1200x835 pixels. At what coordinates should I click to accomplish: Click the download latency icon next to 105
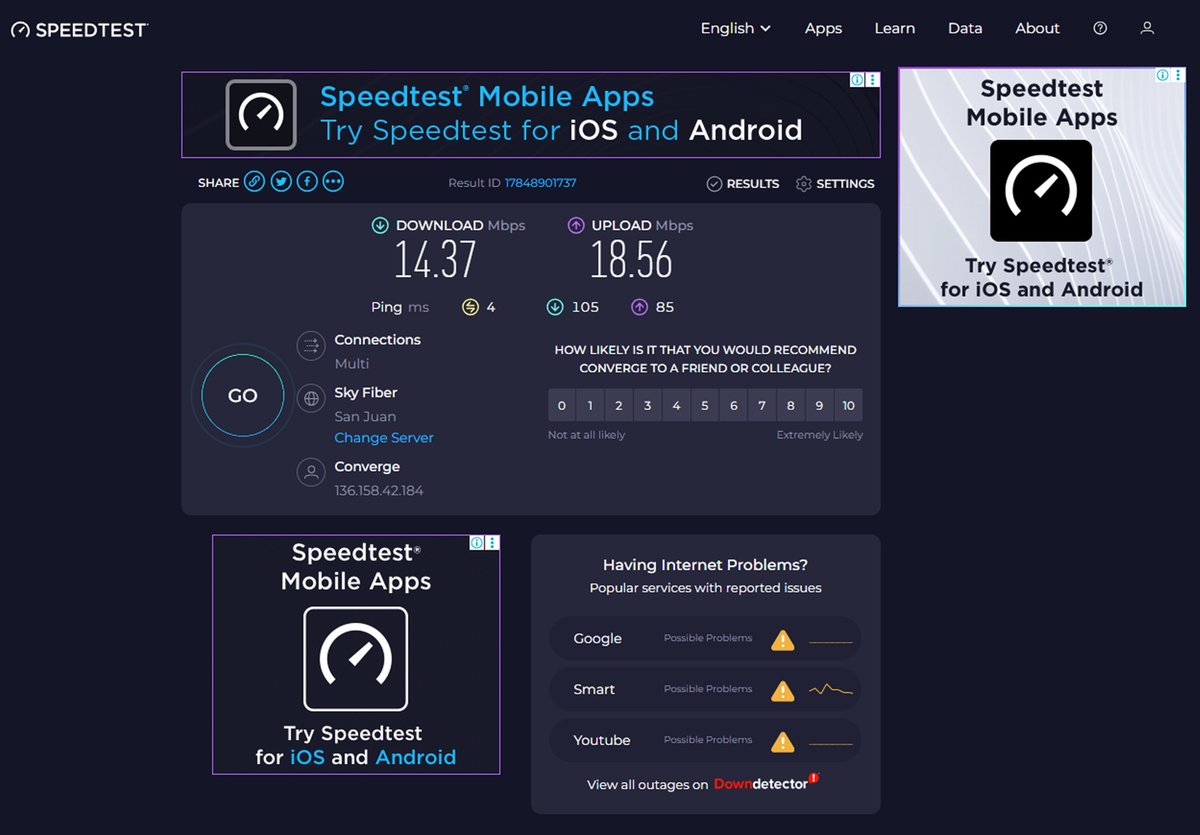point(555,307)
